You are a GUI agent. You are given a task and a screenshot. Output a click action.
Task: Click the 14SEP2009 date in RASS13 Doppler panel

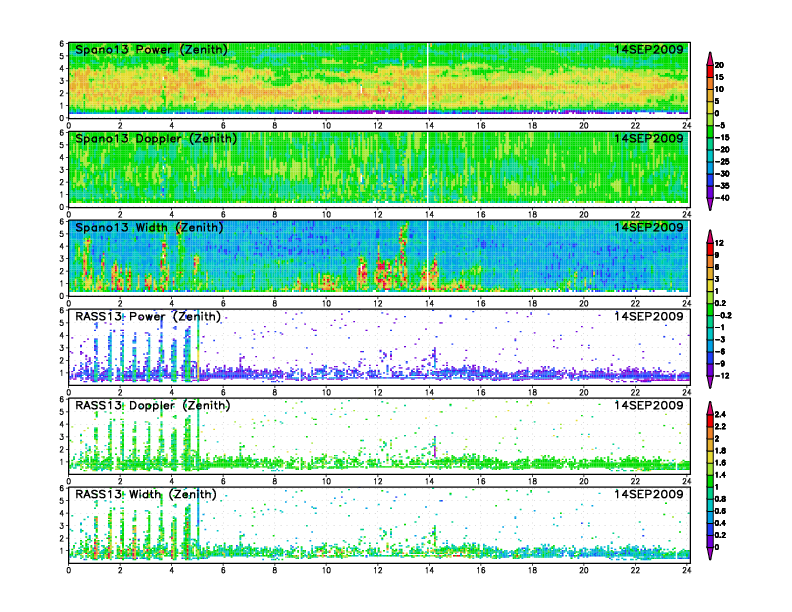[649, 405]
